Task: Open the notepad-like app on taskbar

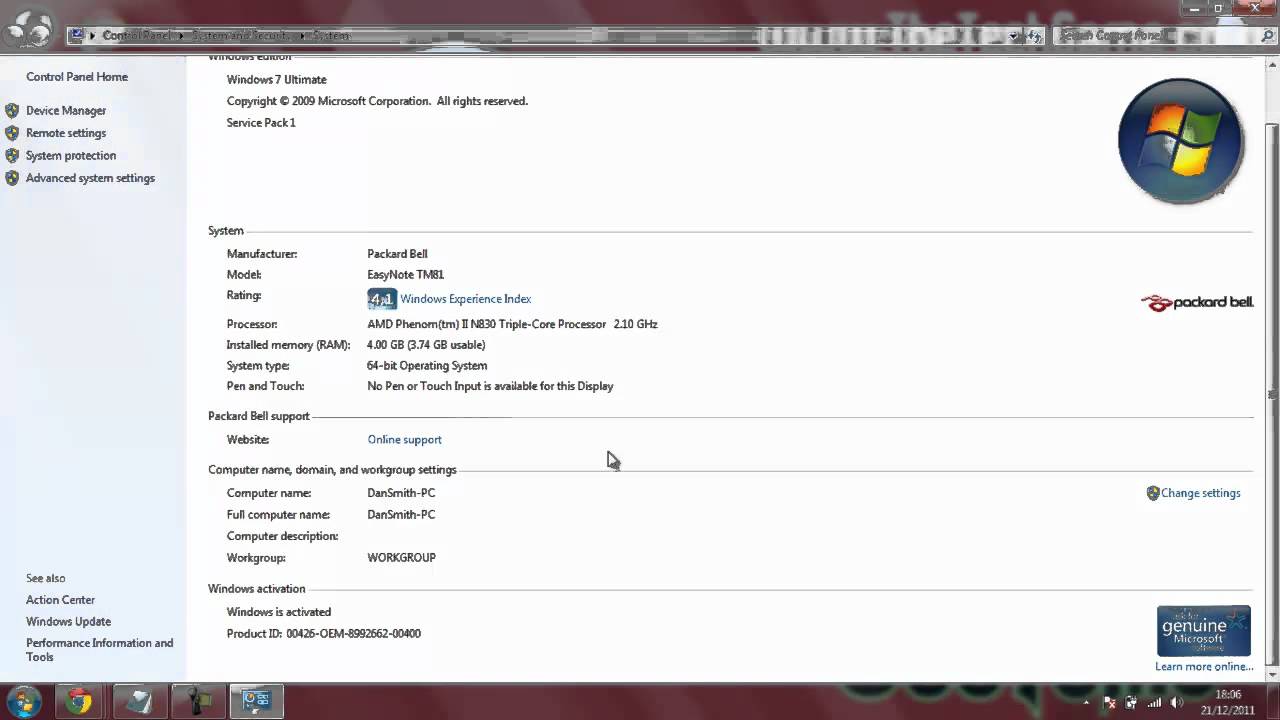Action: pos(139,702)
